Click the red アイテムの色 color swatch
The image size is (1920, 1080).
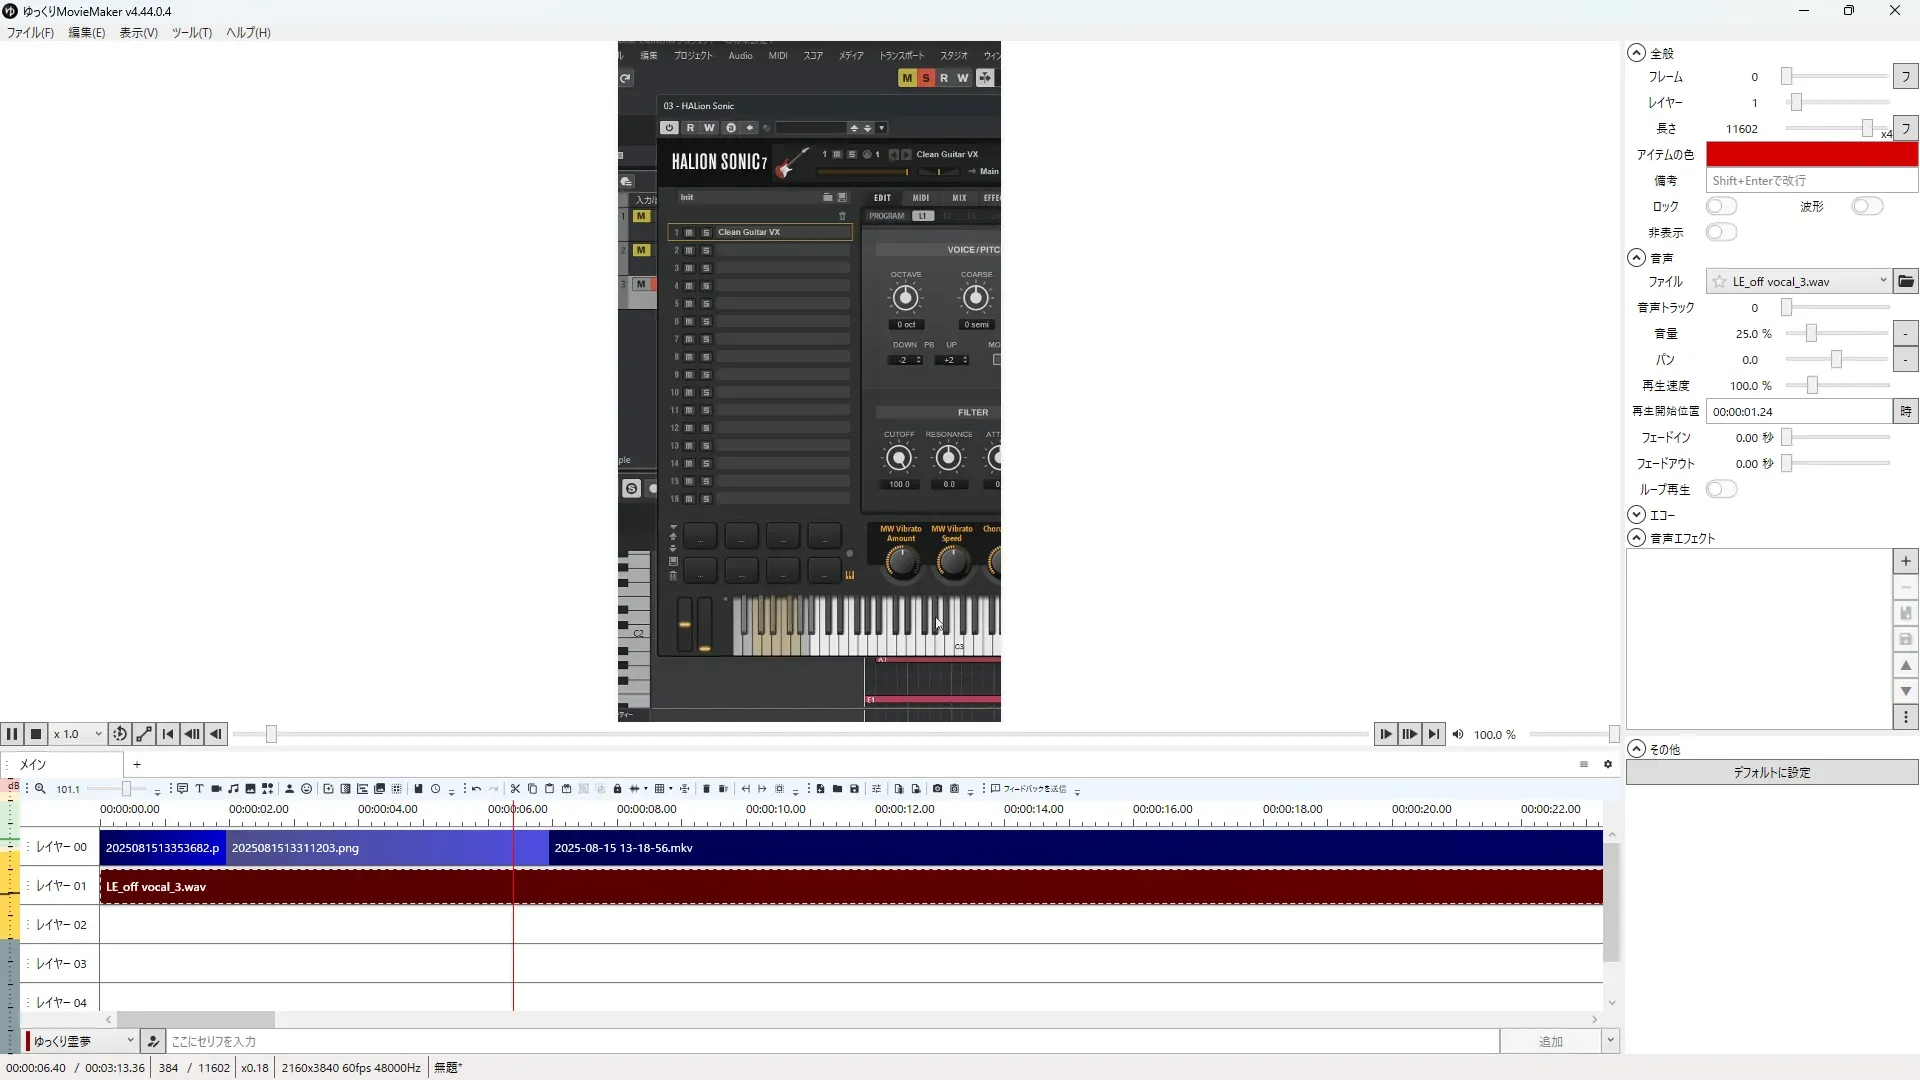(x=1811, y=154)
